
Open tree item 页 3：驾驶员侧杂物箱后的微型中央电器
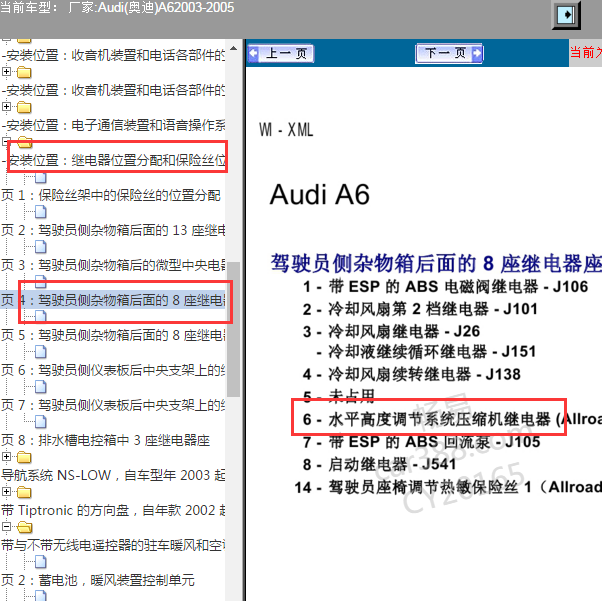pos(113,265)
